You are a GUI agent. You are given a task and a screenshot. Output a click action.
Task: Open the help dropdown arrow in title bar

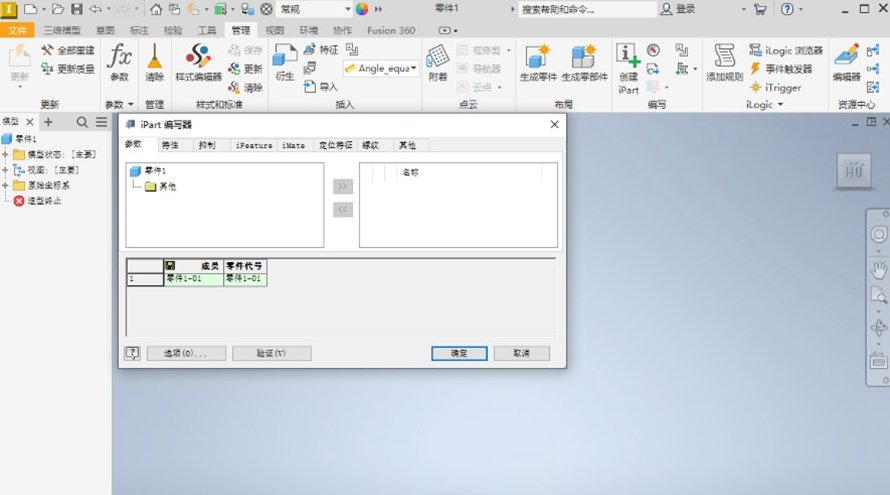pos(801,9)
